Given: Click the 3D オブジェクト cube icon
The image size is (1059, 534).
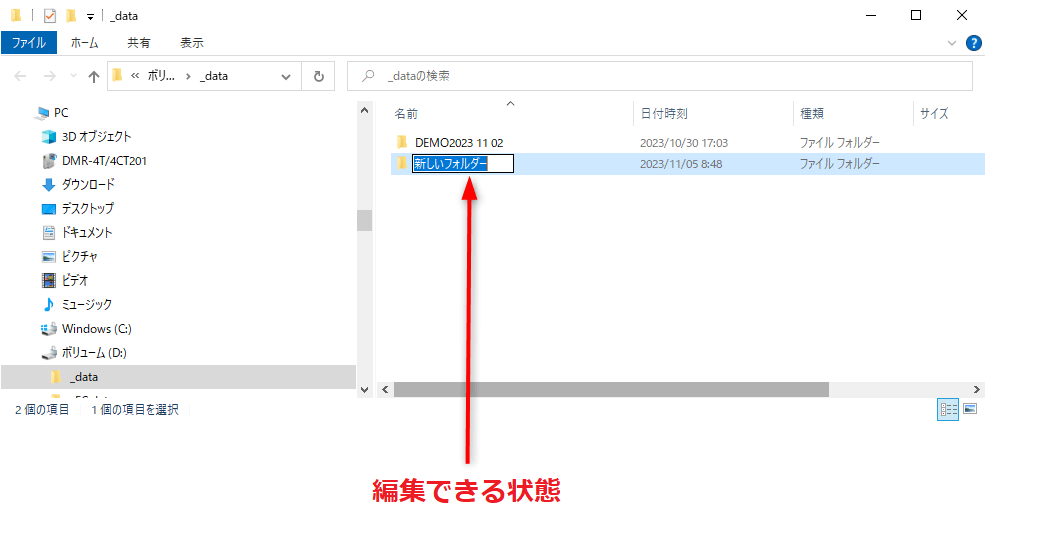Looking at the screenshot, I should click(49, 136).
